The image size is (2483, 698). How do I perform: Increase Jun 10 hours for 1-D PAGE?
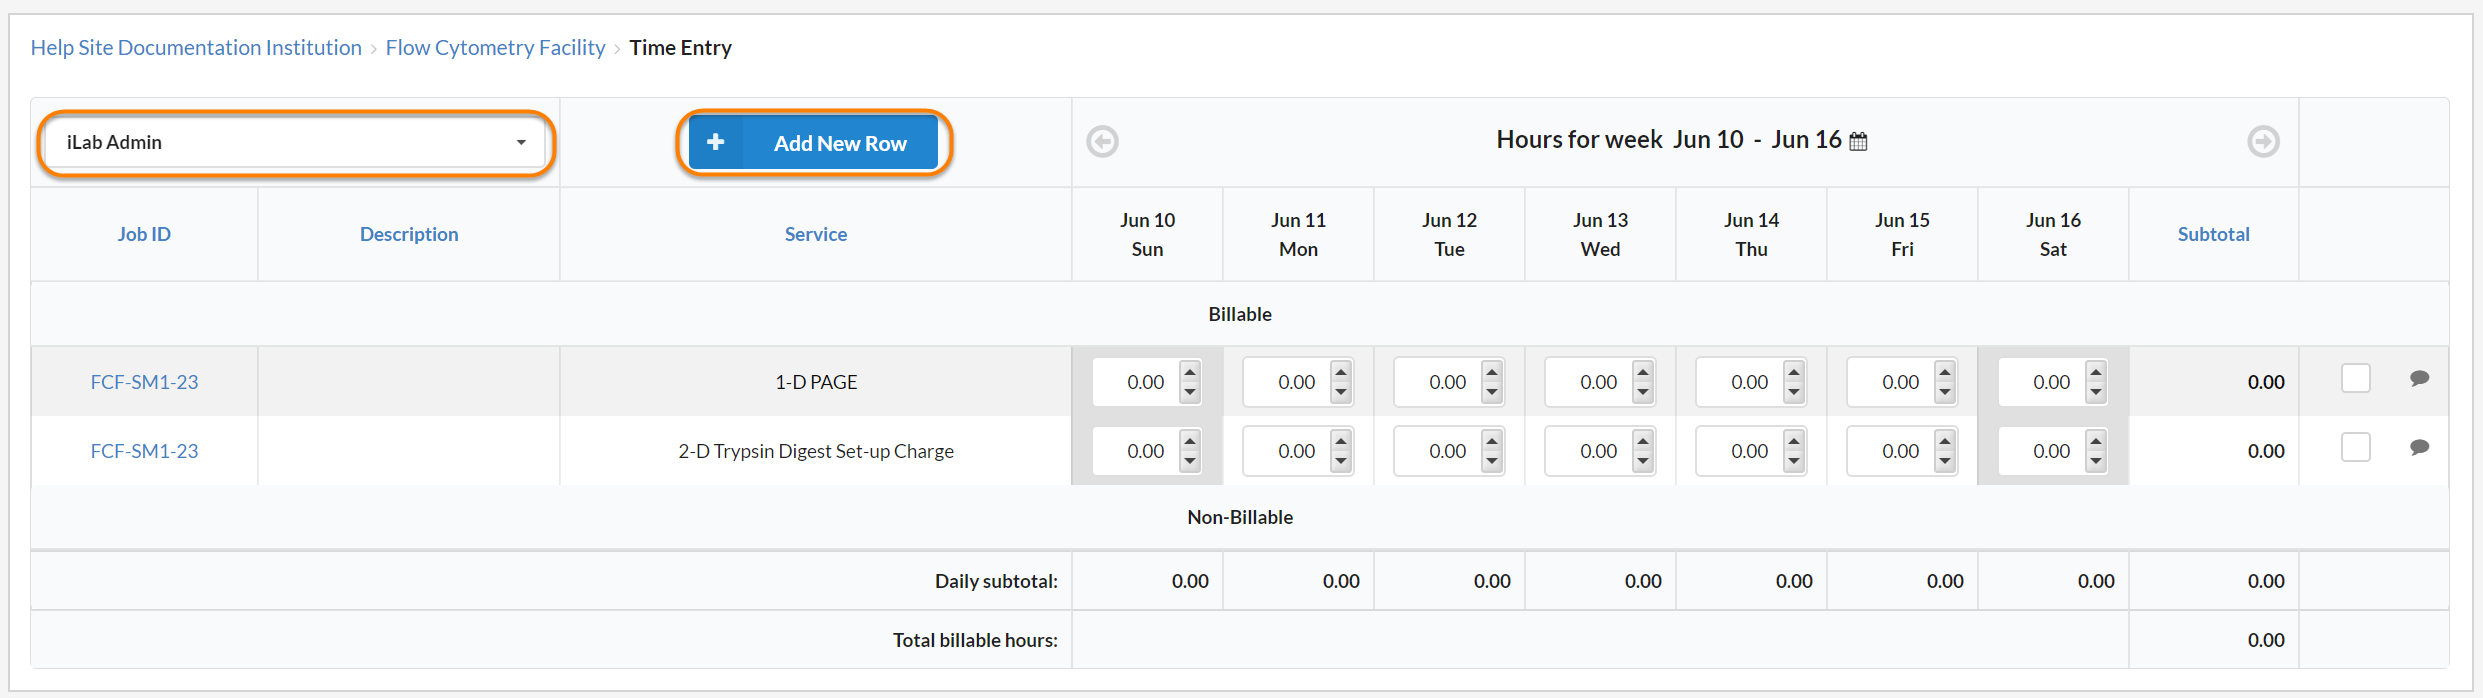[1190, 372]
